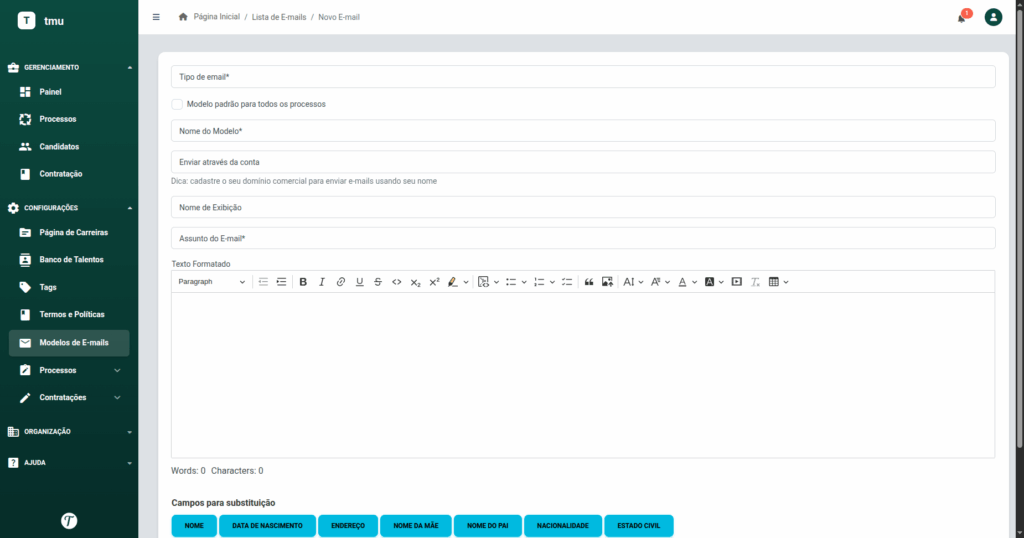Image resolution: width=1024 pixels, height=538 pixels.
Task: Apply underline formatting
Action: point(359,282)
